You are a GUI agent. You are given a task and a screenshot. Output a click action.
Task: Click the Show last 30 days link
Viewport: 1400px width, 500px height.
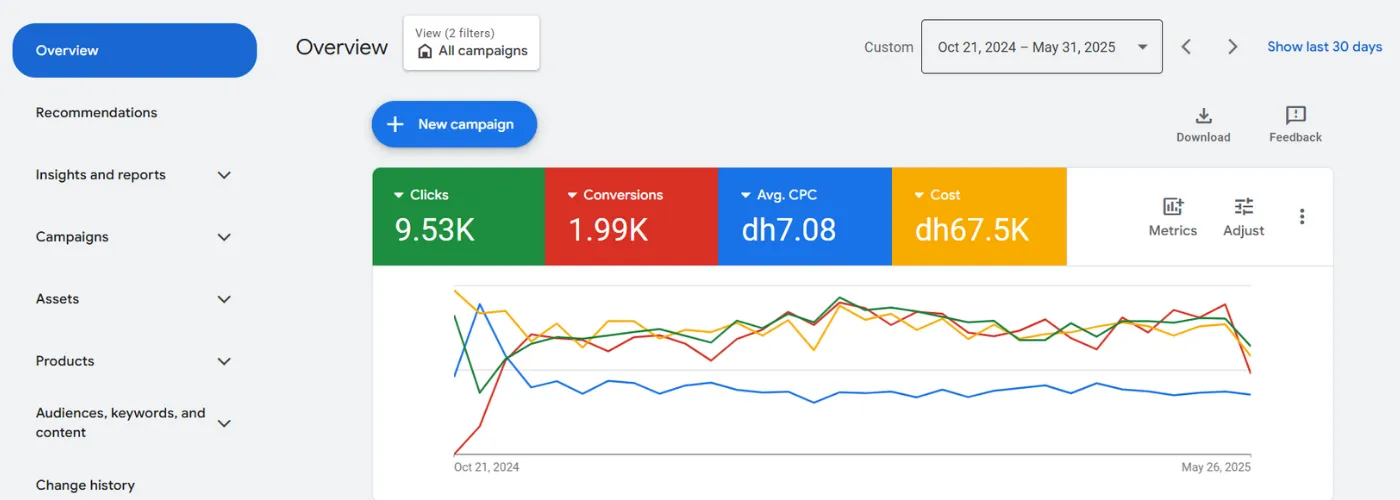pos(1324,47)
